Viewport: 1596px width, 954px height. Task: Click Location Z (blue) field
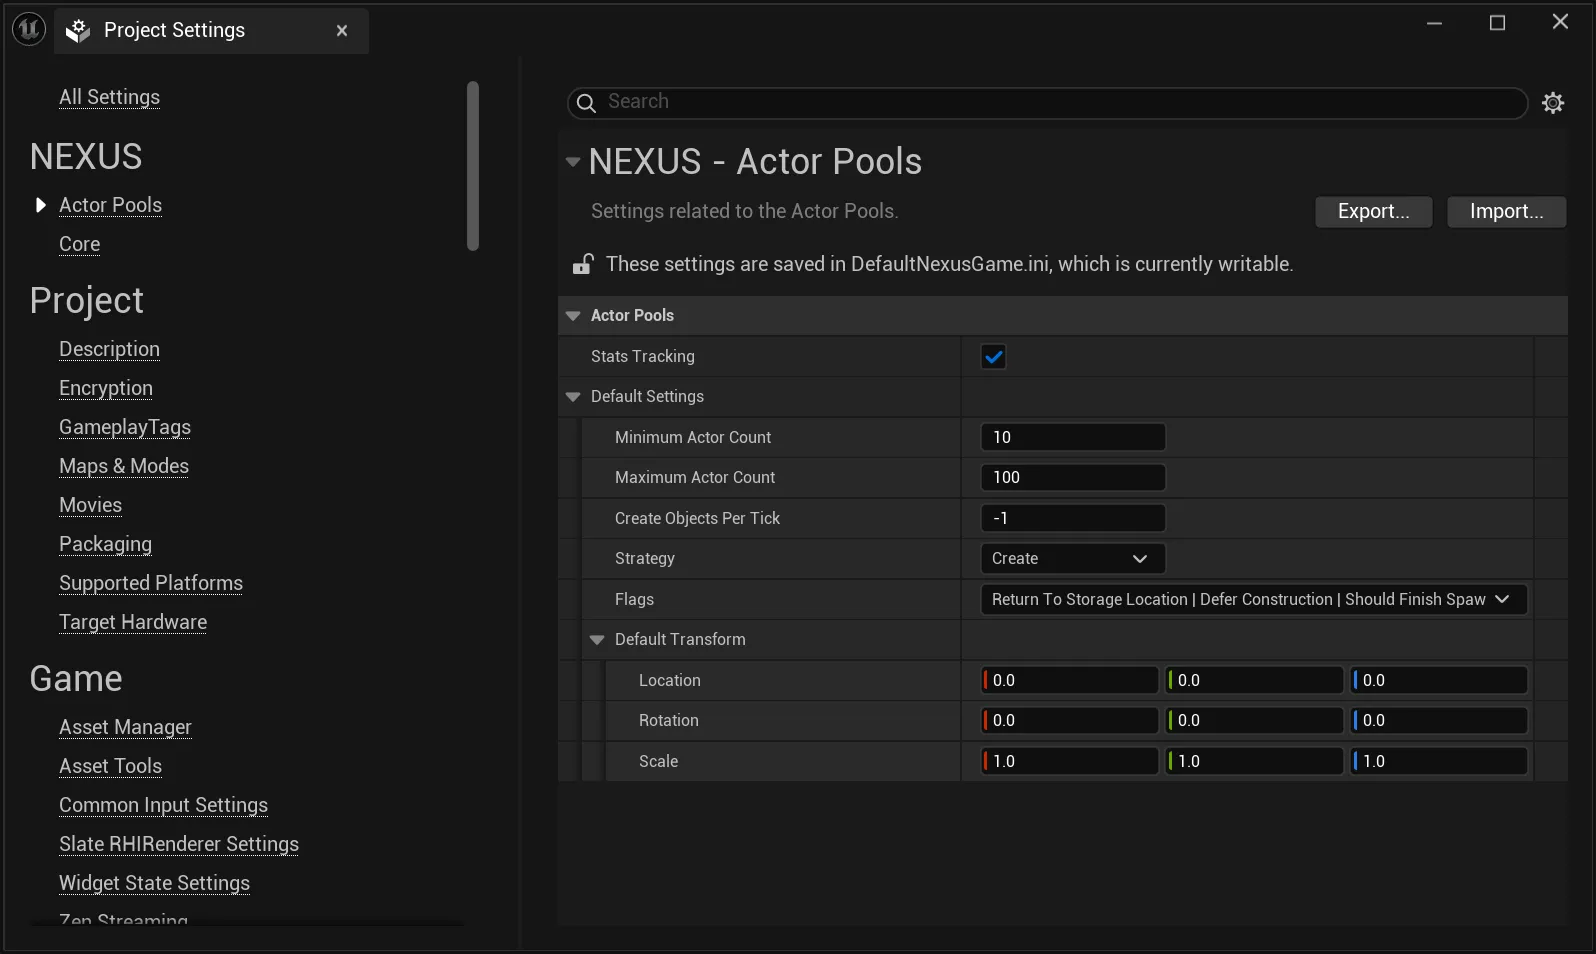(1440, 681)
